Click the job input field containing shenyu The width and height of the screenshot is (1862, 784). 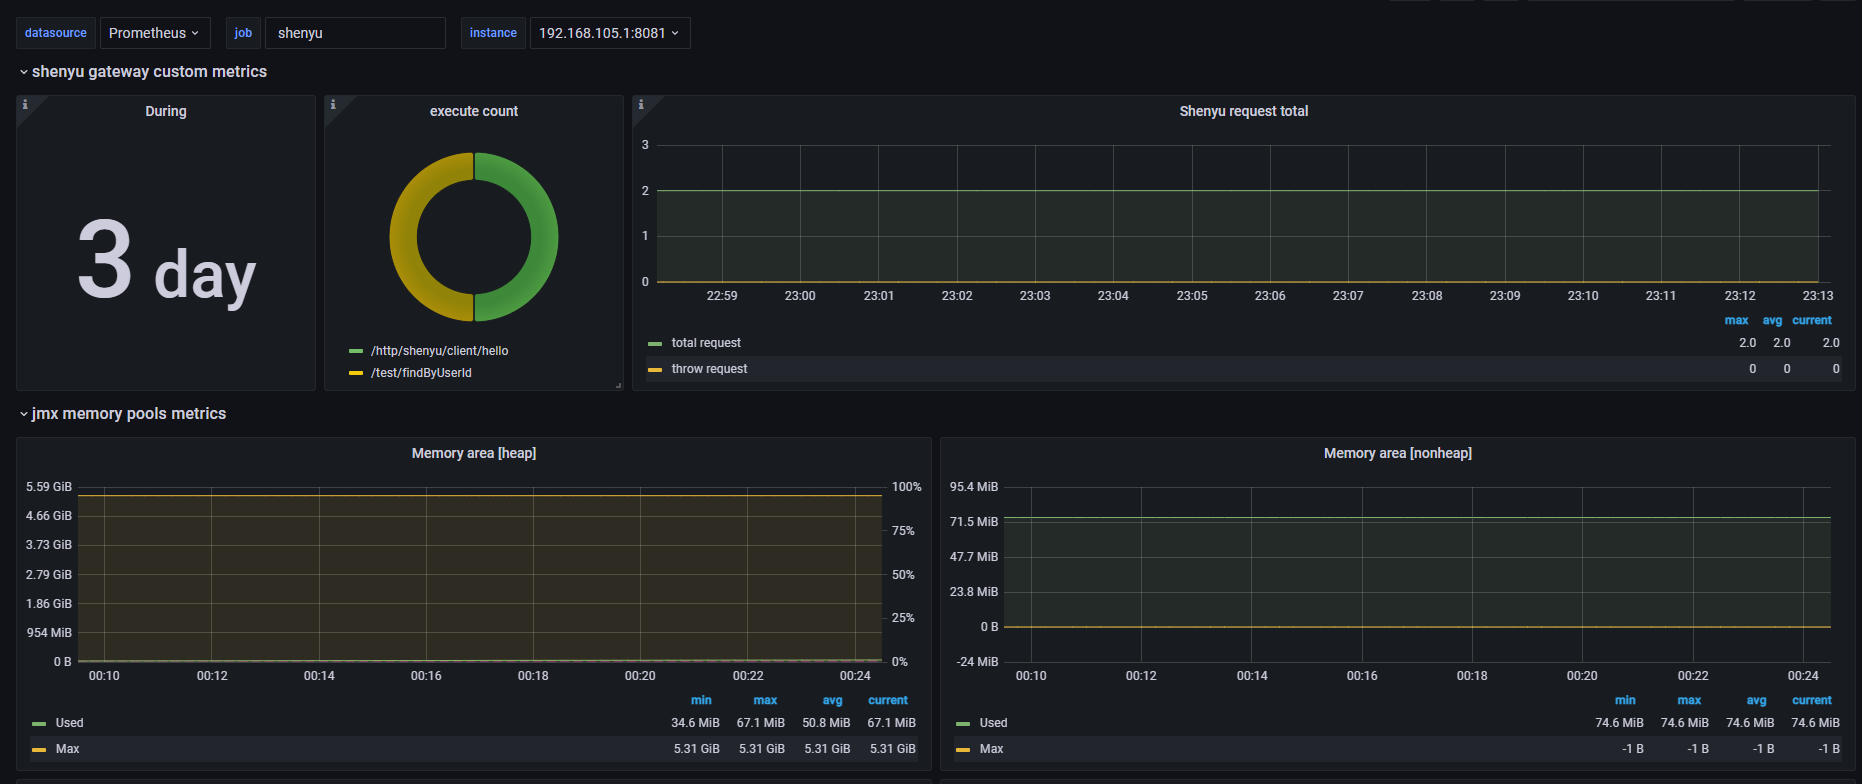tap(354, 33)
